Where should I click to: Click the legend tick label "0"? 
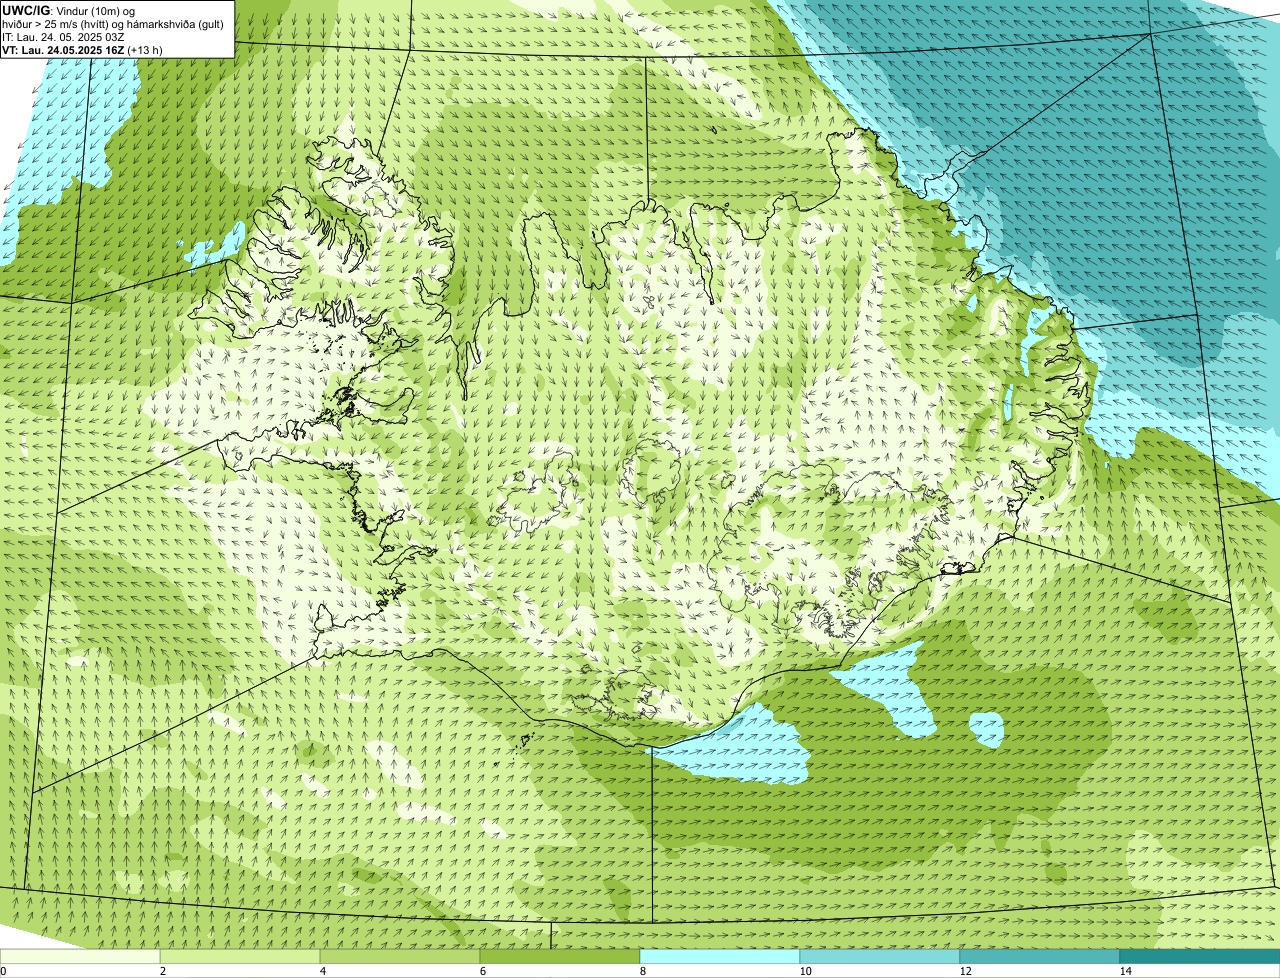point(3,971)
